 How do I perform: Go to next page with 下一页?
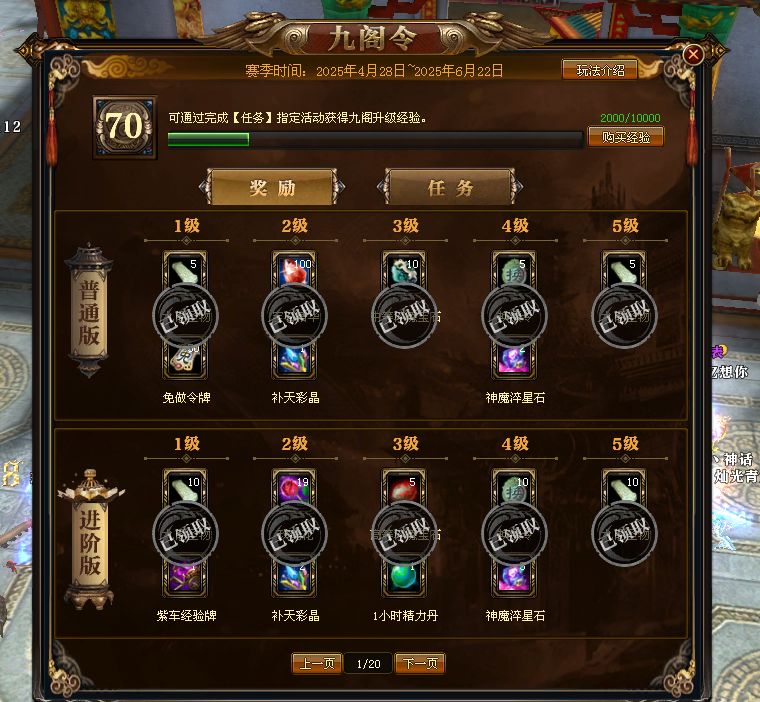[420, 663]
